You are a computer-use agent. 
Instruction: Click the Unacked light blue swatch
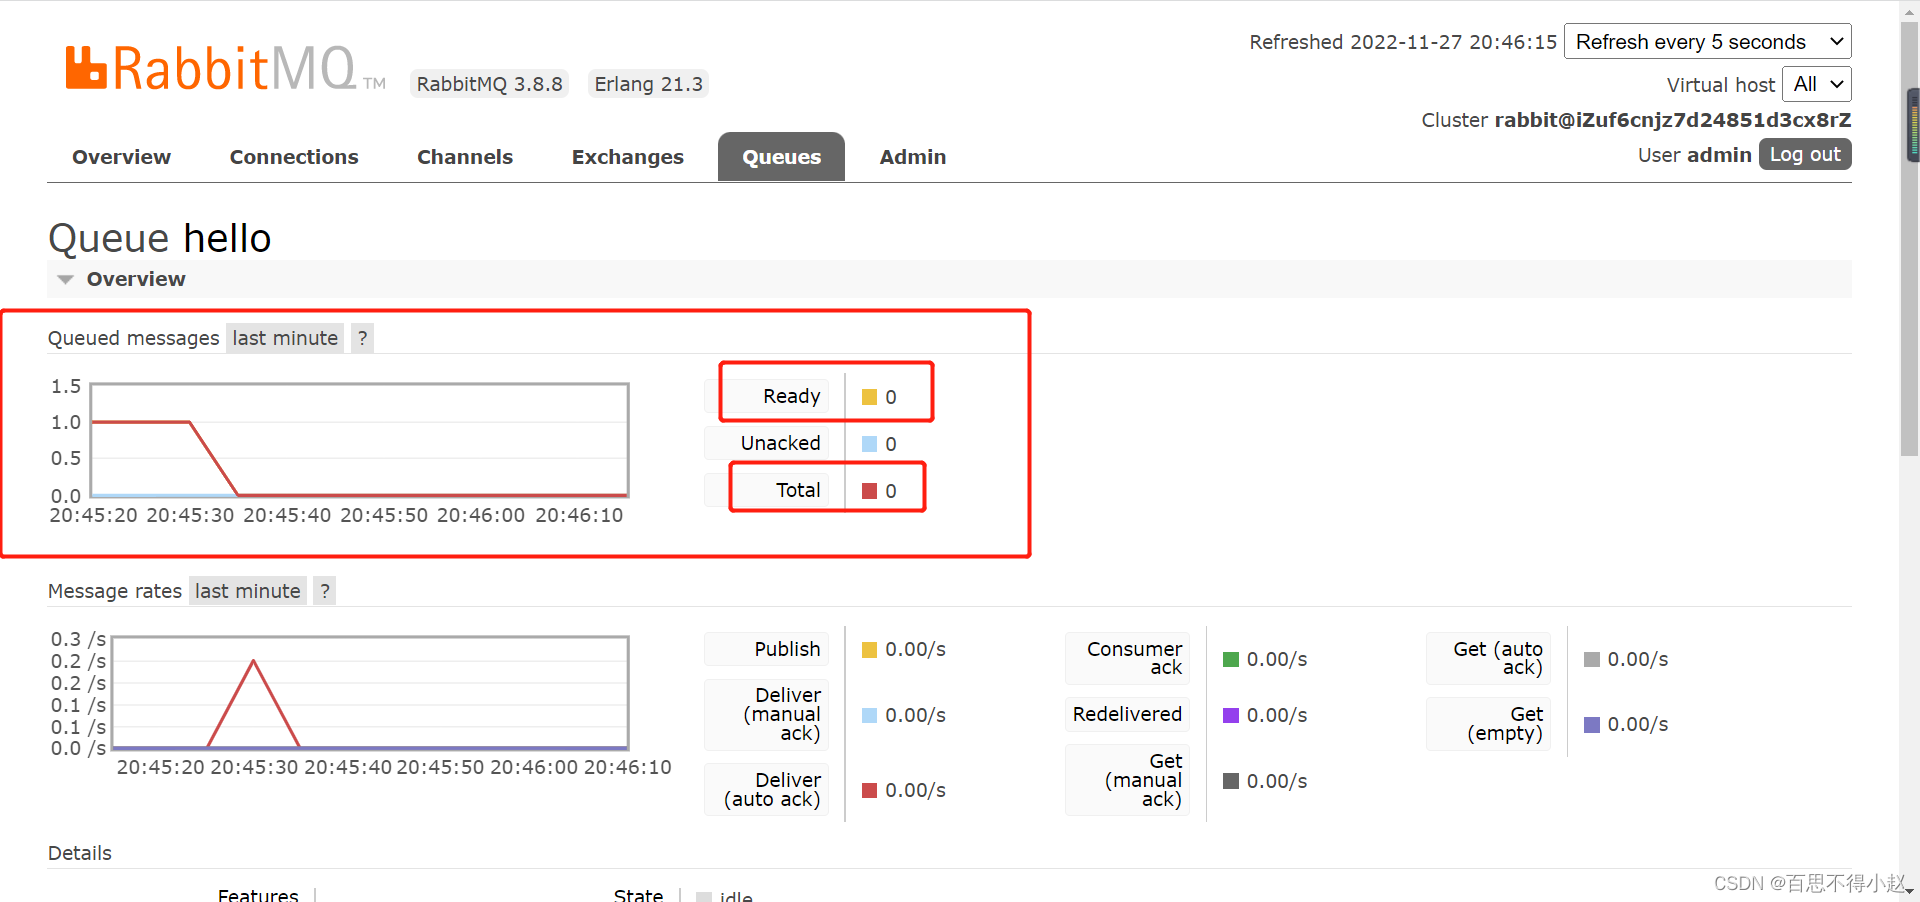click(869, 444)
